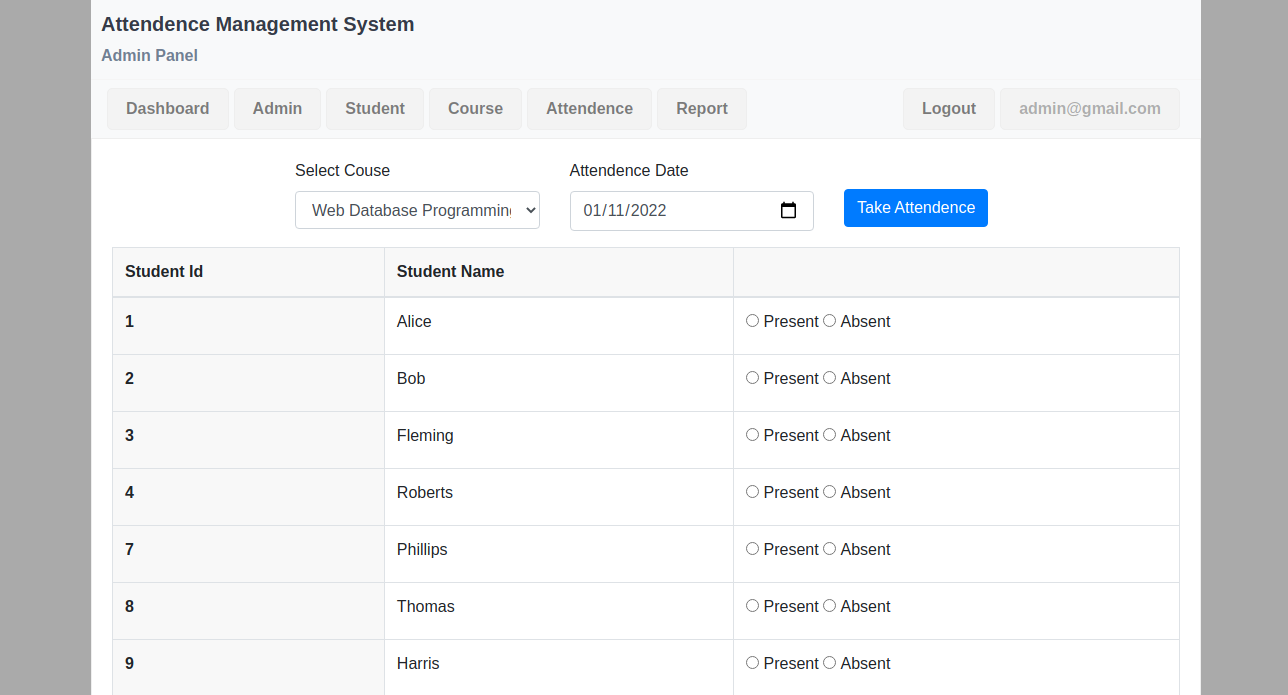
Task: Mark Phillips as Present
Action: point(753,549)
